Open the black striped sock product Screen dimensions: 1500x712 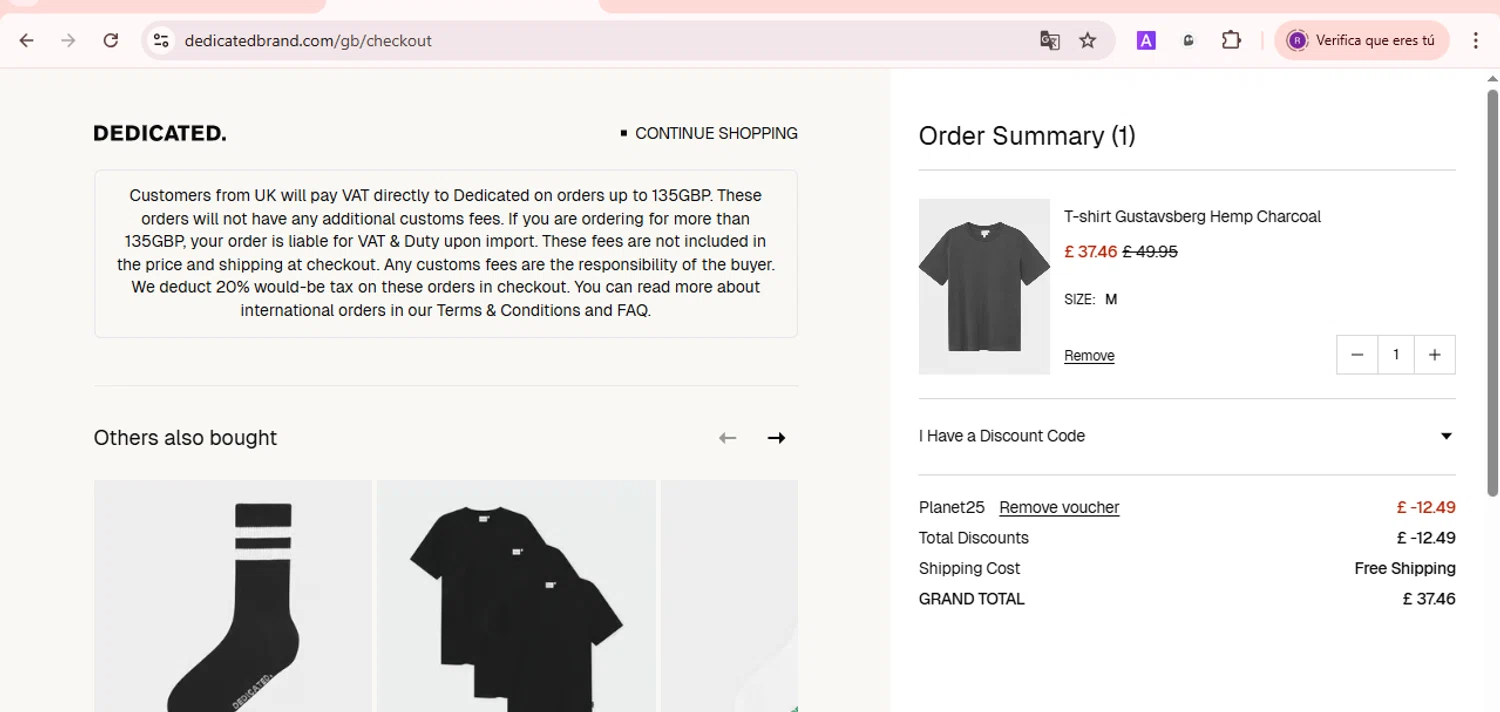233,596
